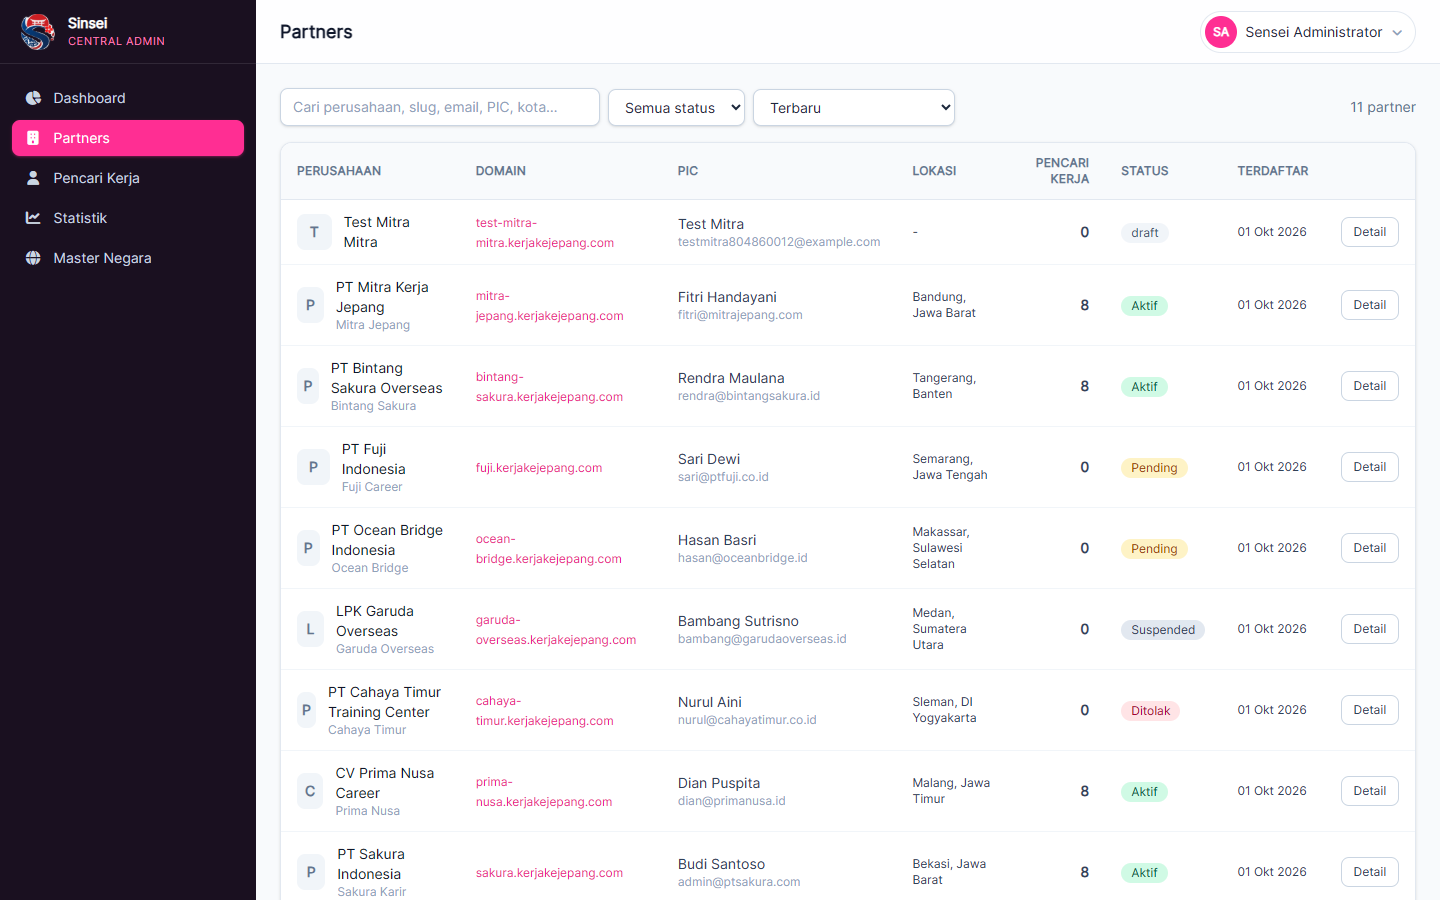This screenshot has width=1440, height=900.
Task: Follow the sakura.kerjakejepang.com domain link
Action: pyautogui.click(x=549, y=873)
